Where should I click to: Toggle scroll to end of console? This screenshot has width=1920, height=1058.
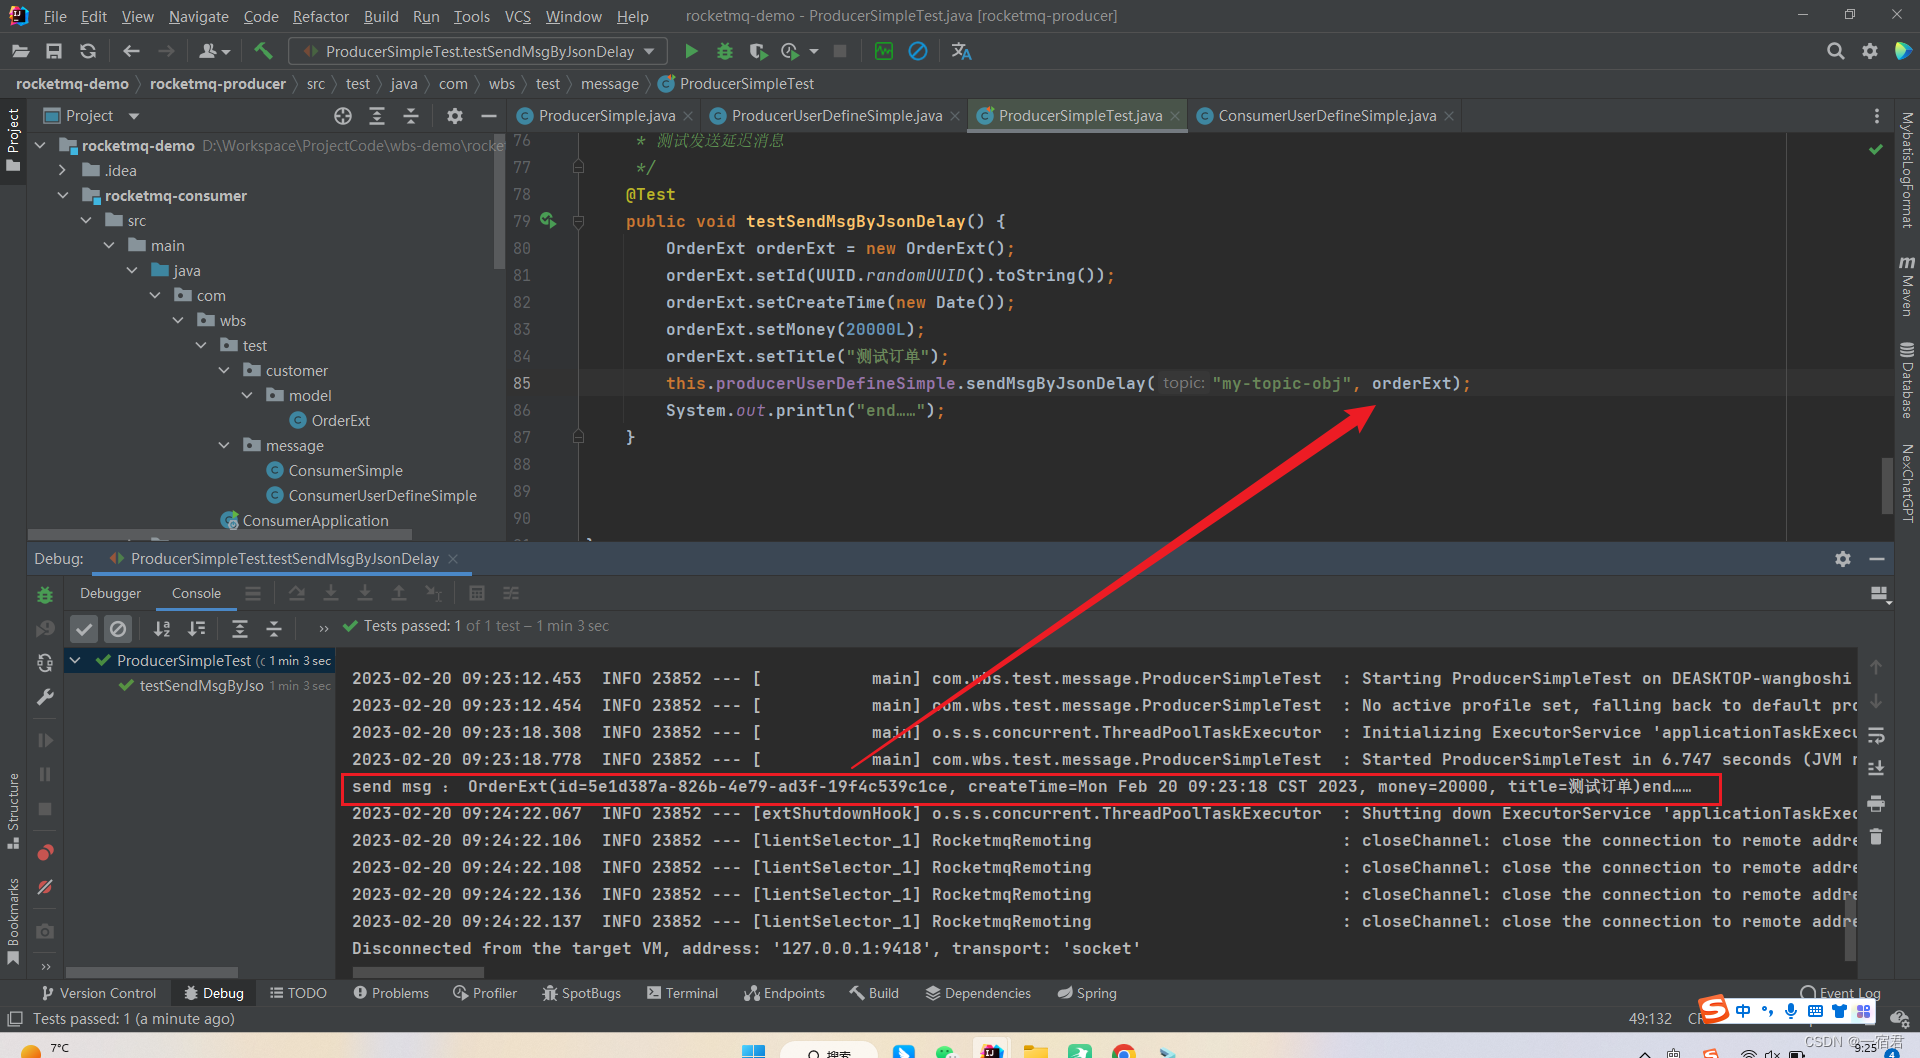coord(1876,769)
